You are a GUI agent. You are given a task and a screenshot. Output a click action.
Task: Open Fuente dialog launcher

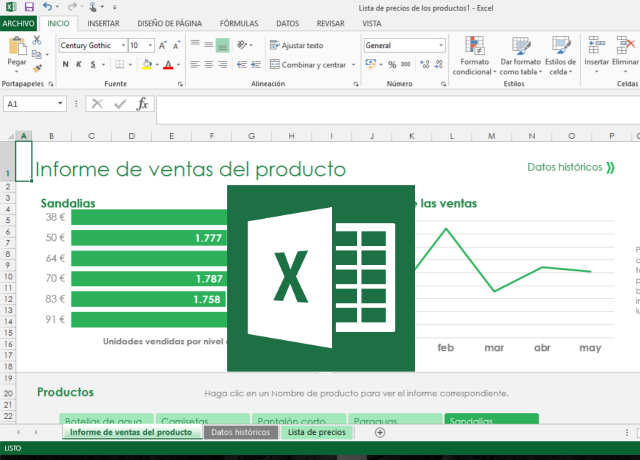point(180,84)
